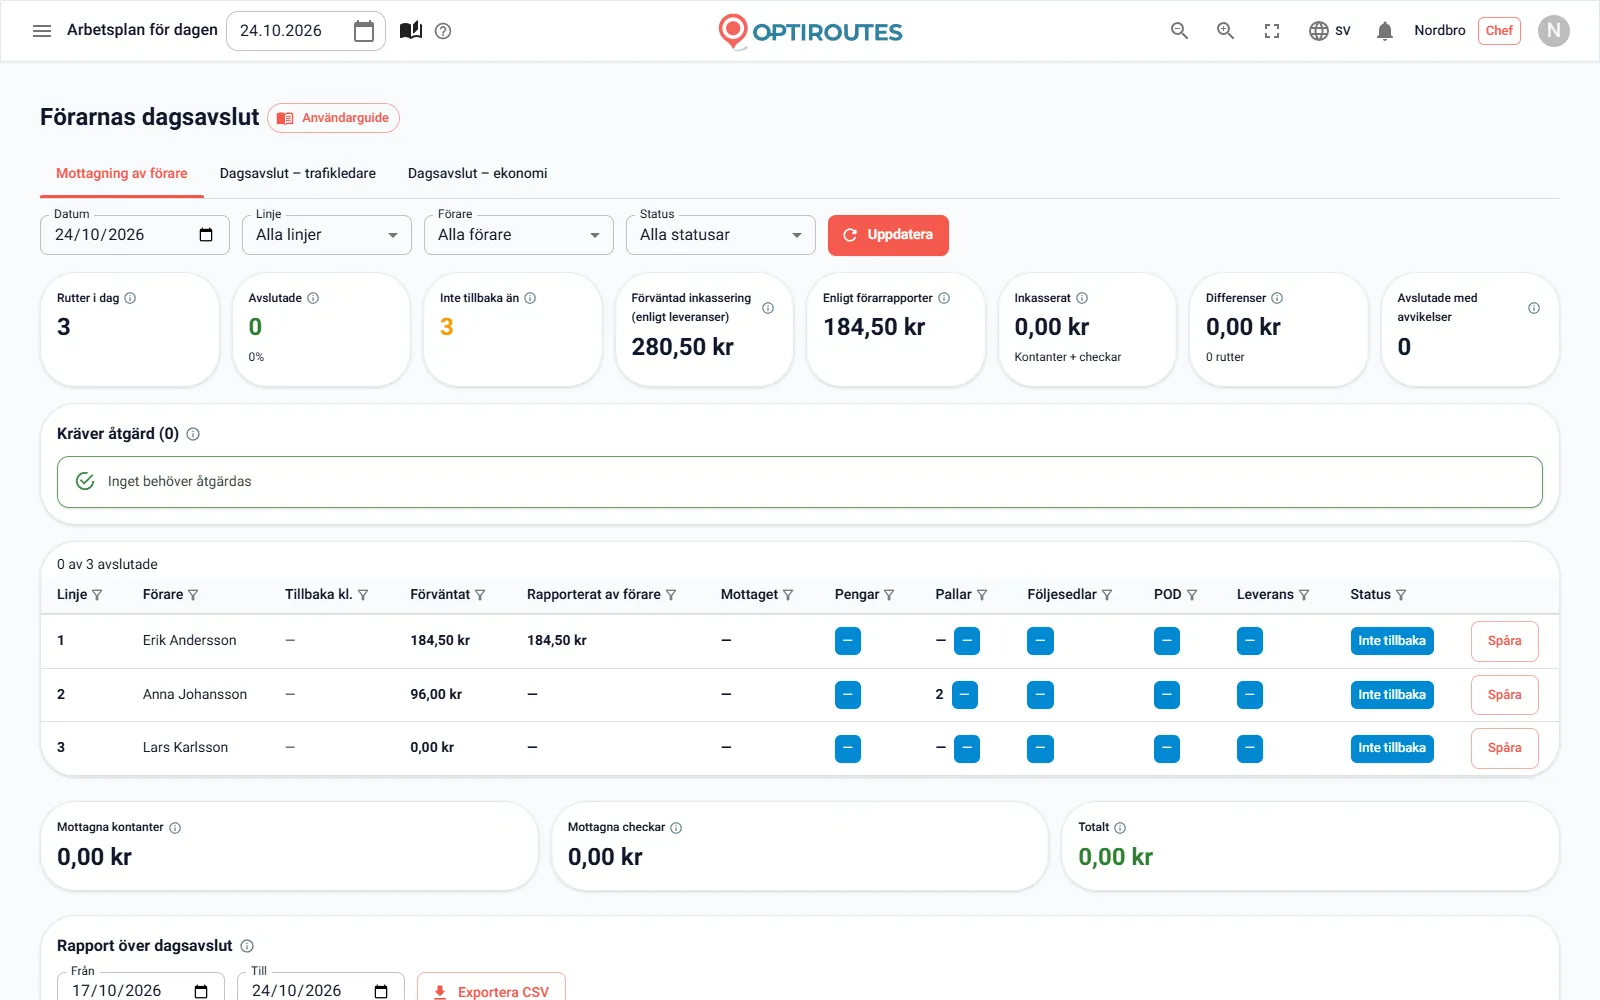Click info icon beside Kräver åtgärd
This screenshot has height=1000, width=1600.
click(x=193, y=434)
